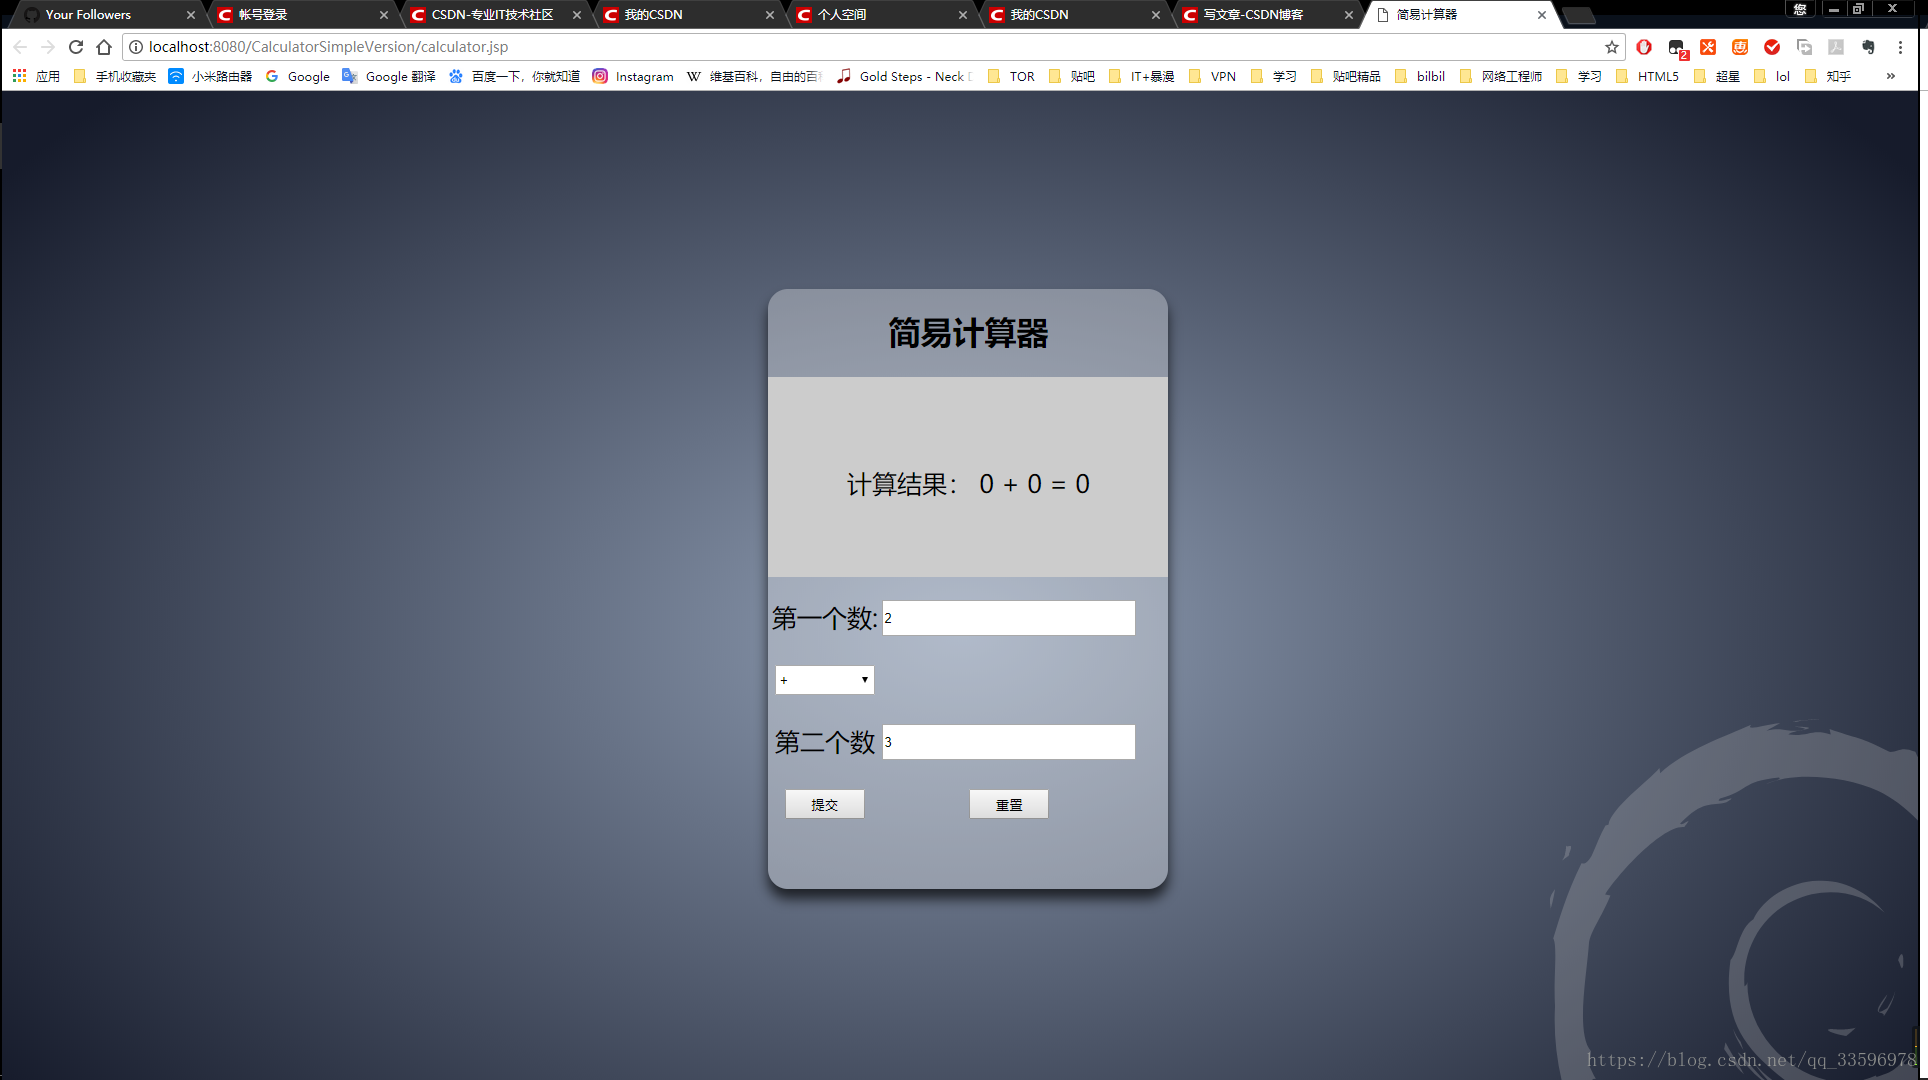
Task: Close the 简易计算器 tab
Action: [x=1542, y=15]
